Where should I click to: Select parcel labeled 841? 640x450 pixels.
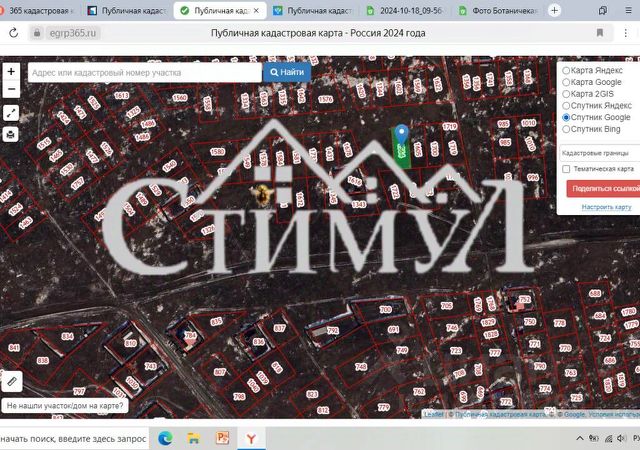pos(14,348)
